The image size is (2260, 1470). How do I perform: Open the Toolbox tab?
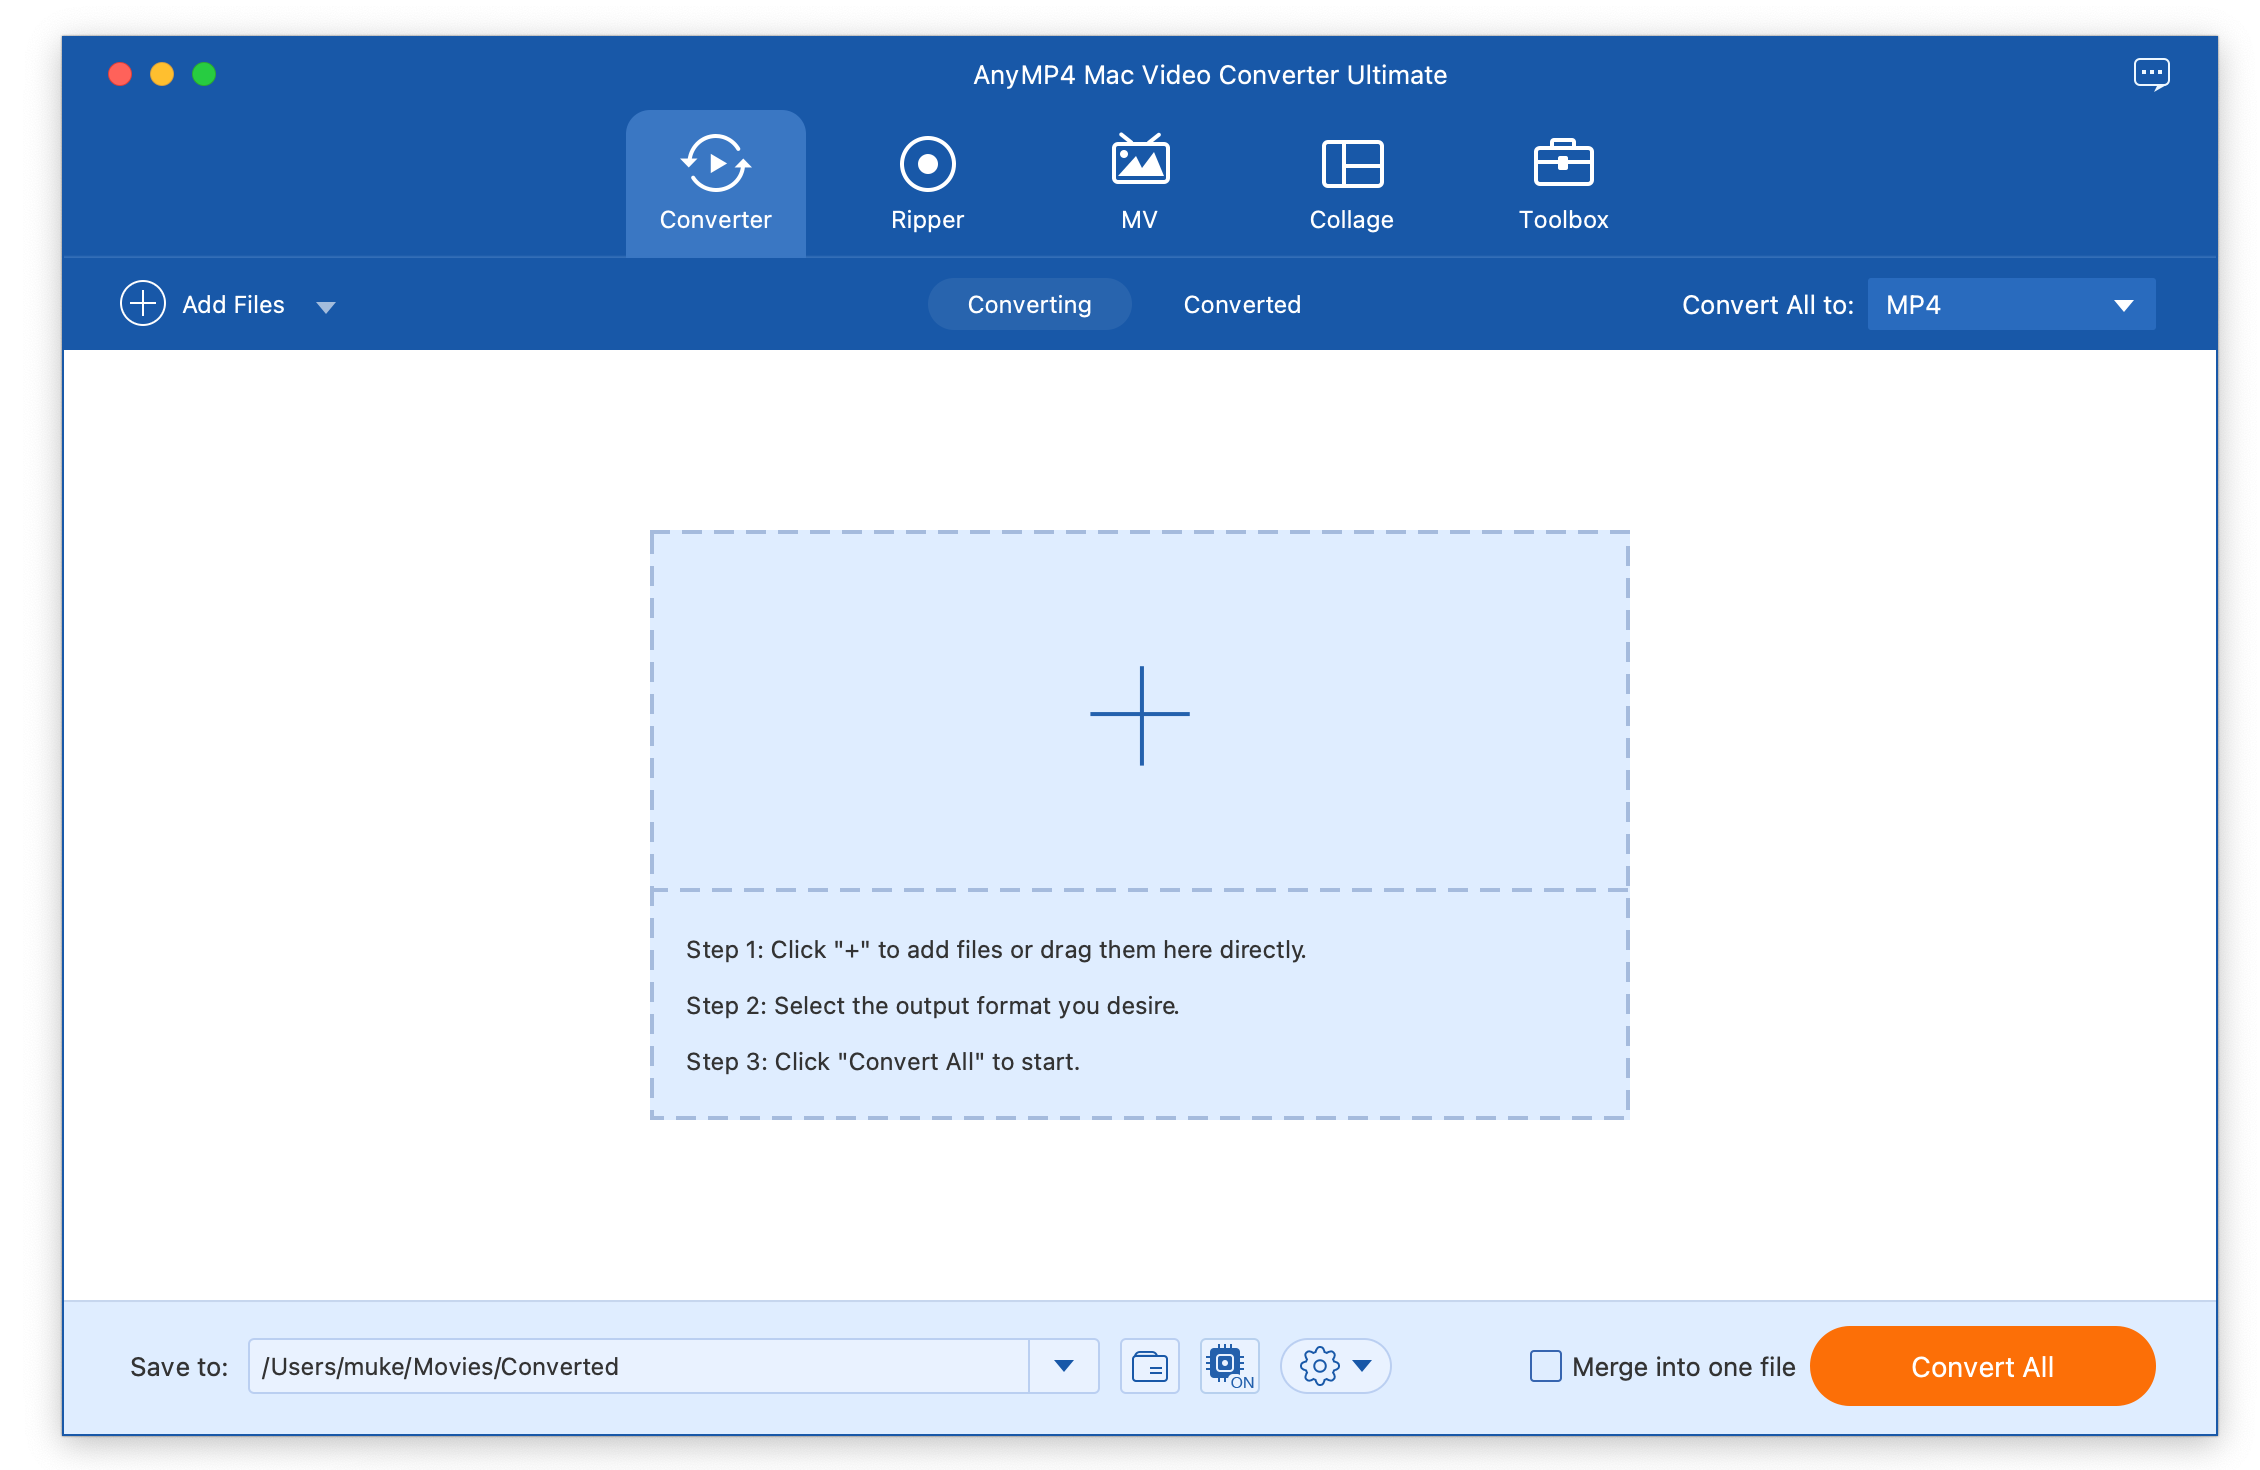pyautogui.click(x=1563, y=184)
